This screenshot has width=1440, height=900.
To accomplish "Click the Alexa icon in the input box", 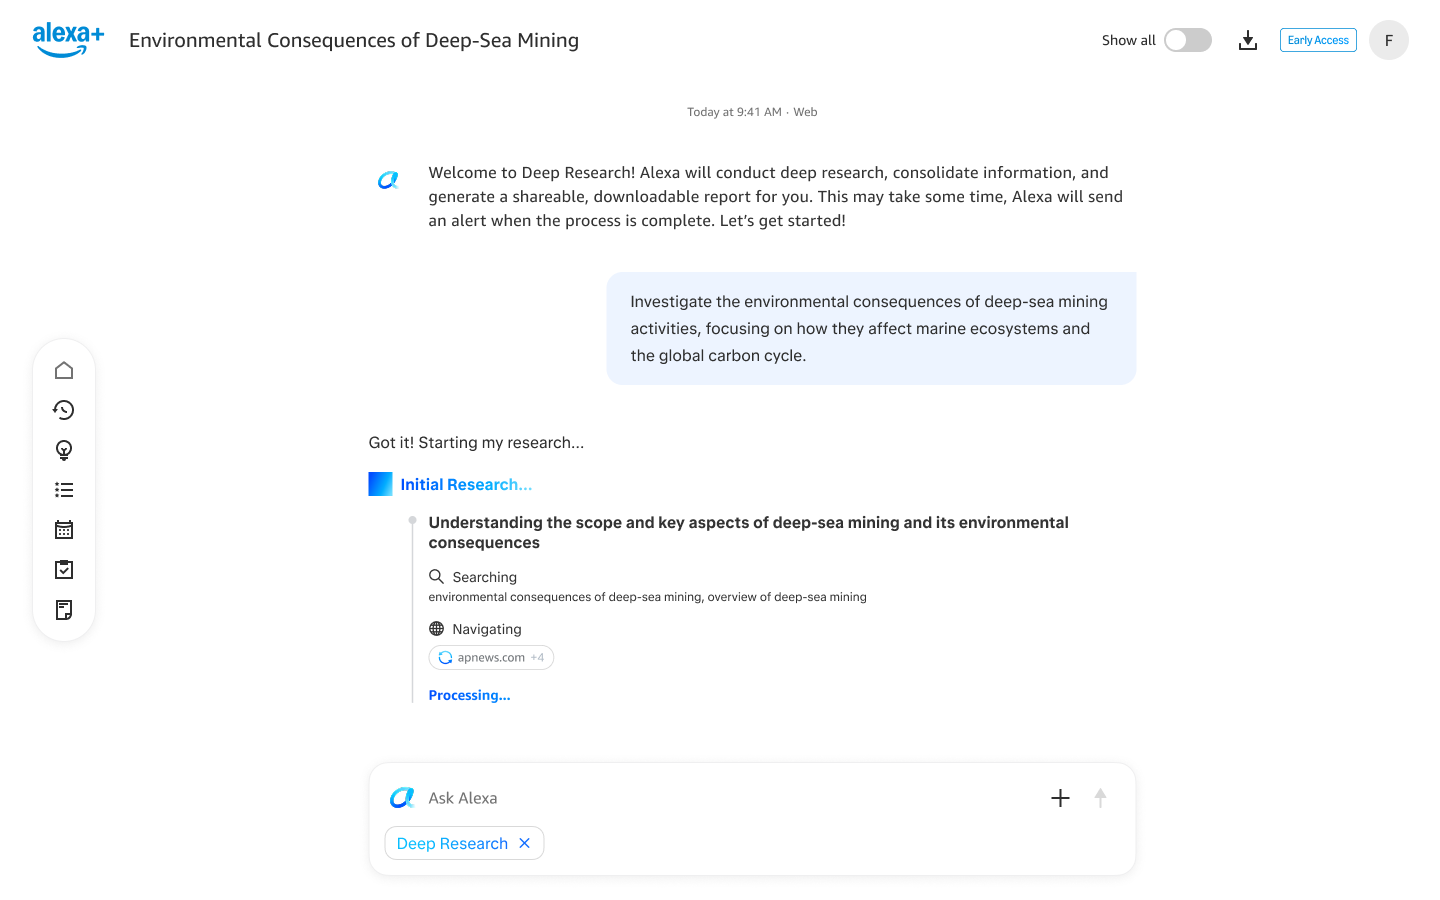I will click(x=402, y=798).
